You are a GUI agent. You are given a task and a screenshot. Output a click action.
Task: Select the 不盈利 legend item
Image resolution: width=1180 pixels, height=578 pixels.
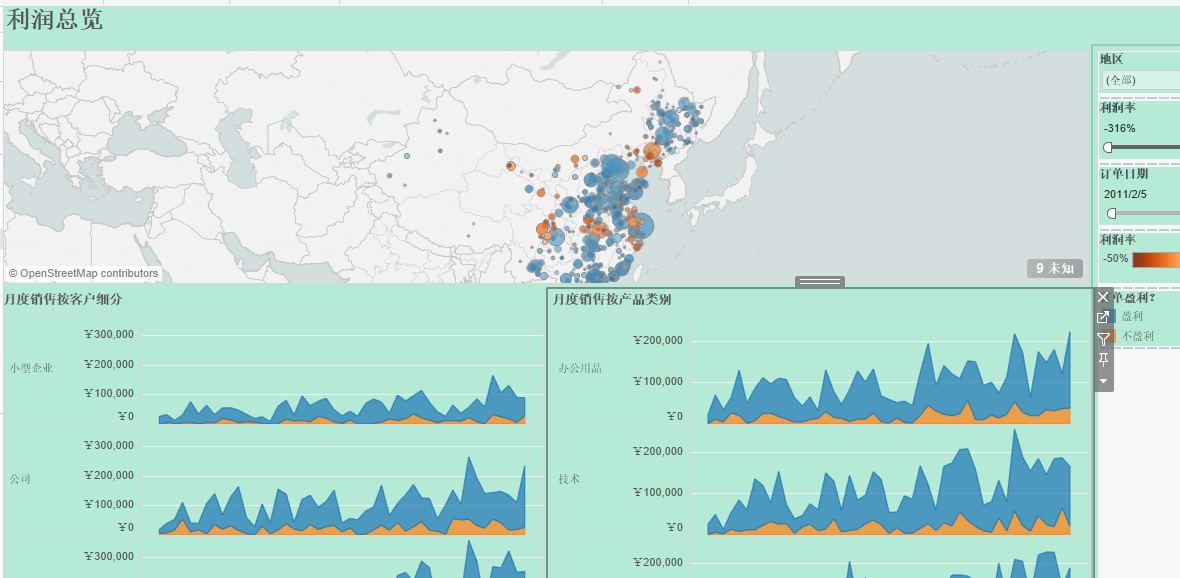(1137, 336)
